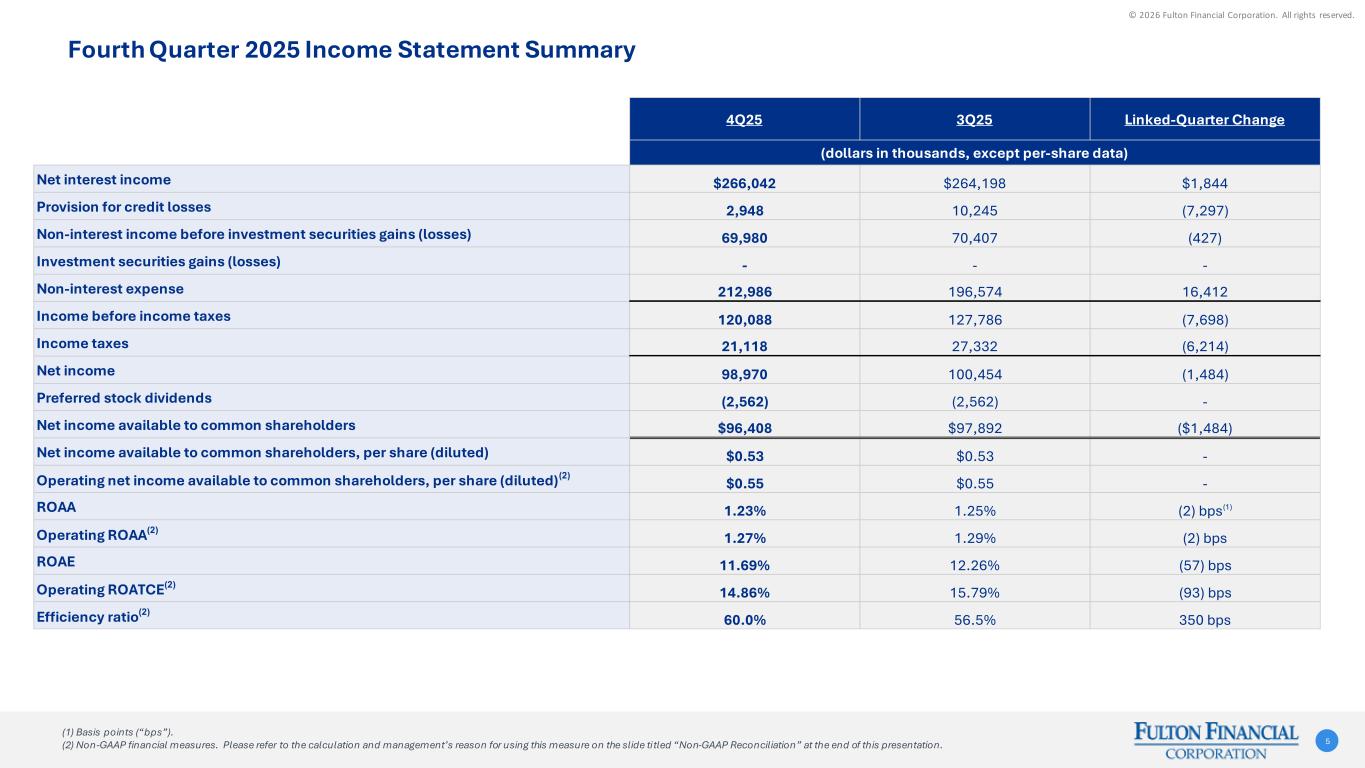Select the 3Q25 non-interest expense value 196,574
The height and width of the screenshot is (768, 1365).
(974, 292)
